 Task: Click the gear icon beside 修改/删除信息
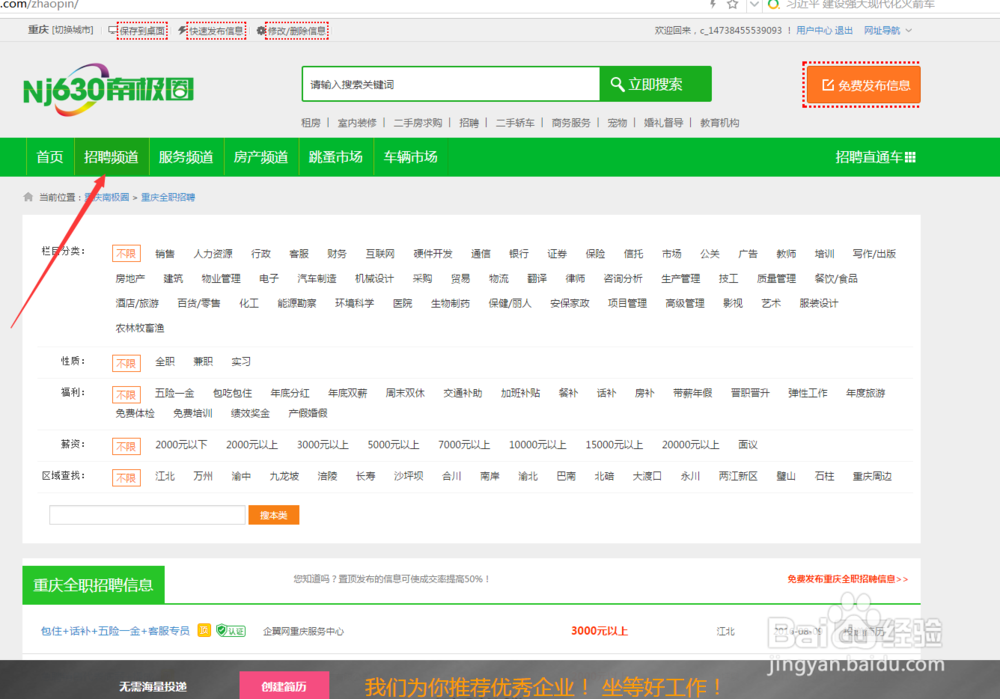point(262,29)
